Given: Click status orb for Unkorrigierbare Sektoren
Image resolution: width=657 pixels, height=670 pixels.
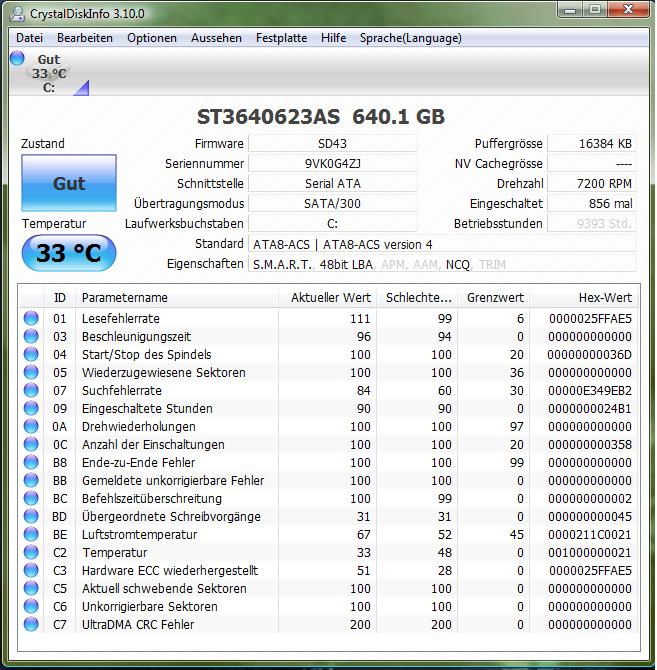Looking at the screenshot, I should (x=31, y=606).
